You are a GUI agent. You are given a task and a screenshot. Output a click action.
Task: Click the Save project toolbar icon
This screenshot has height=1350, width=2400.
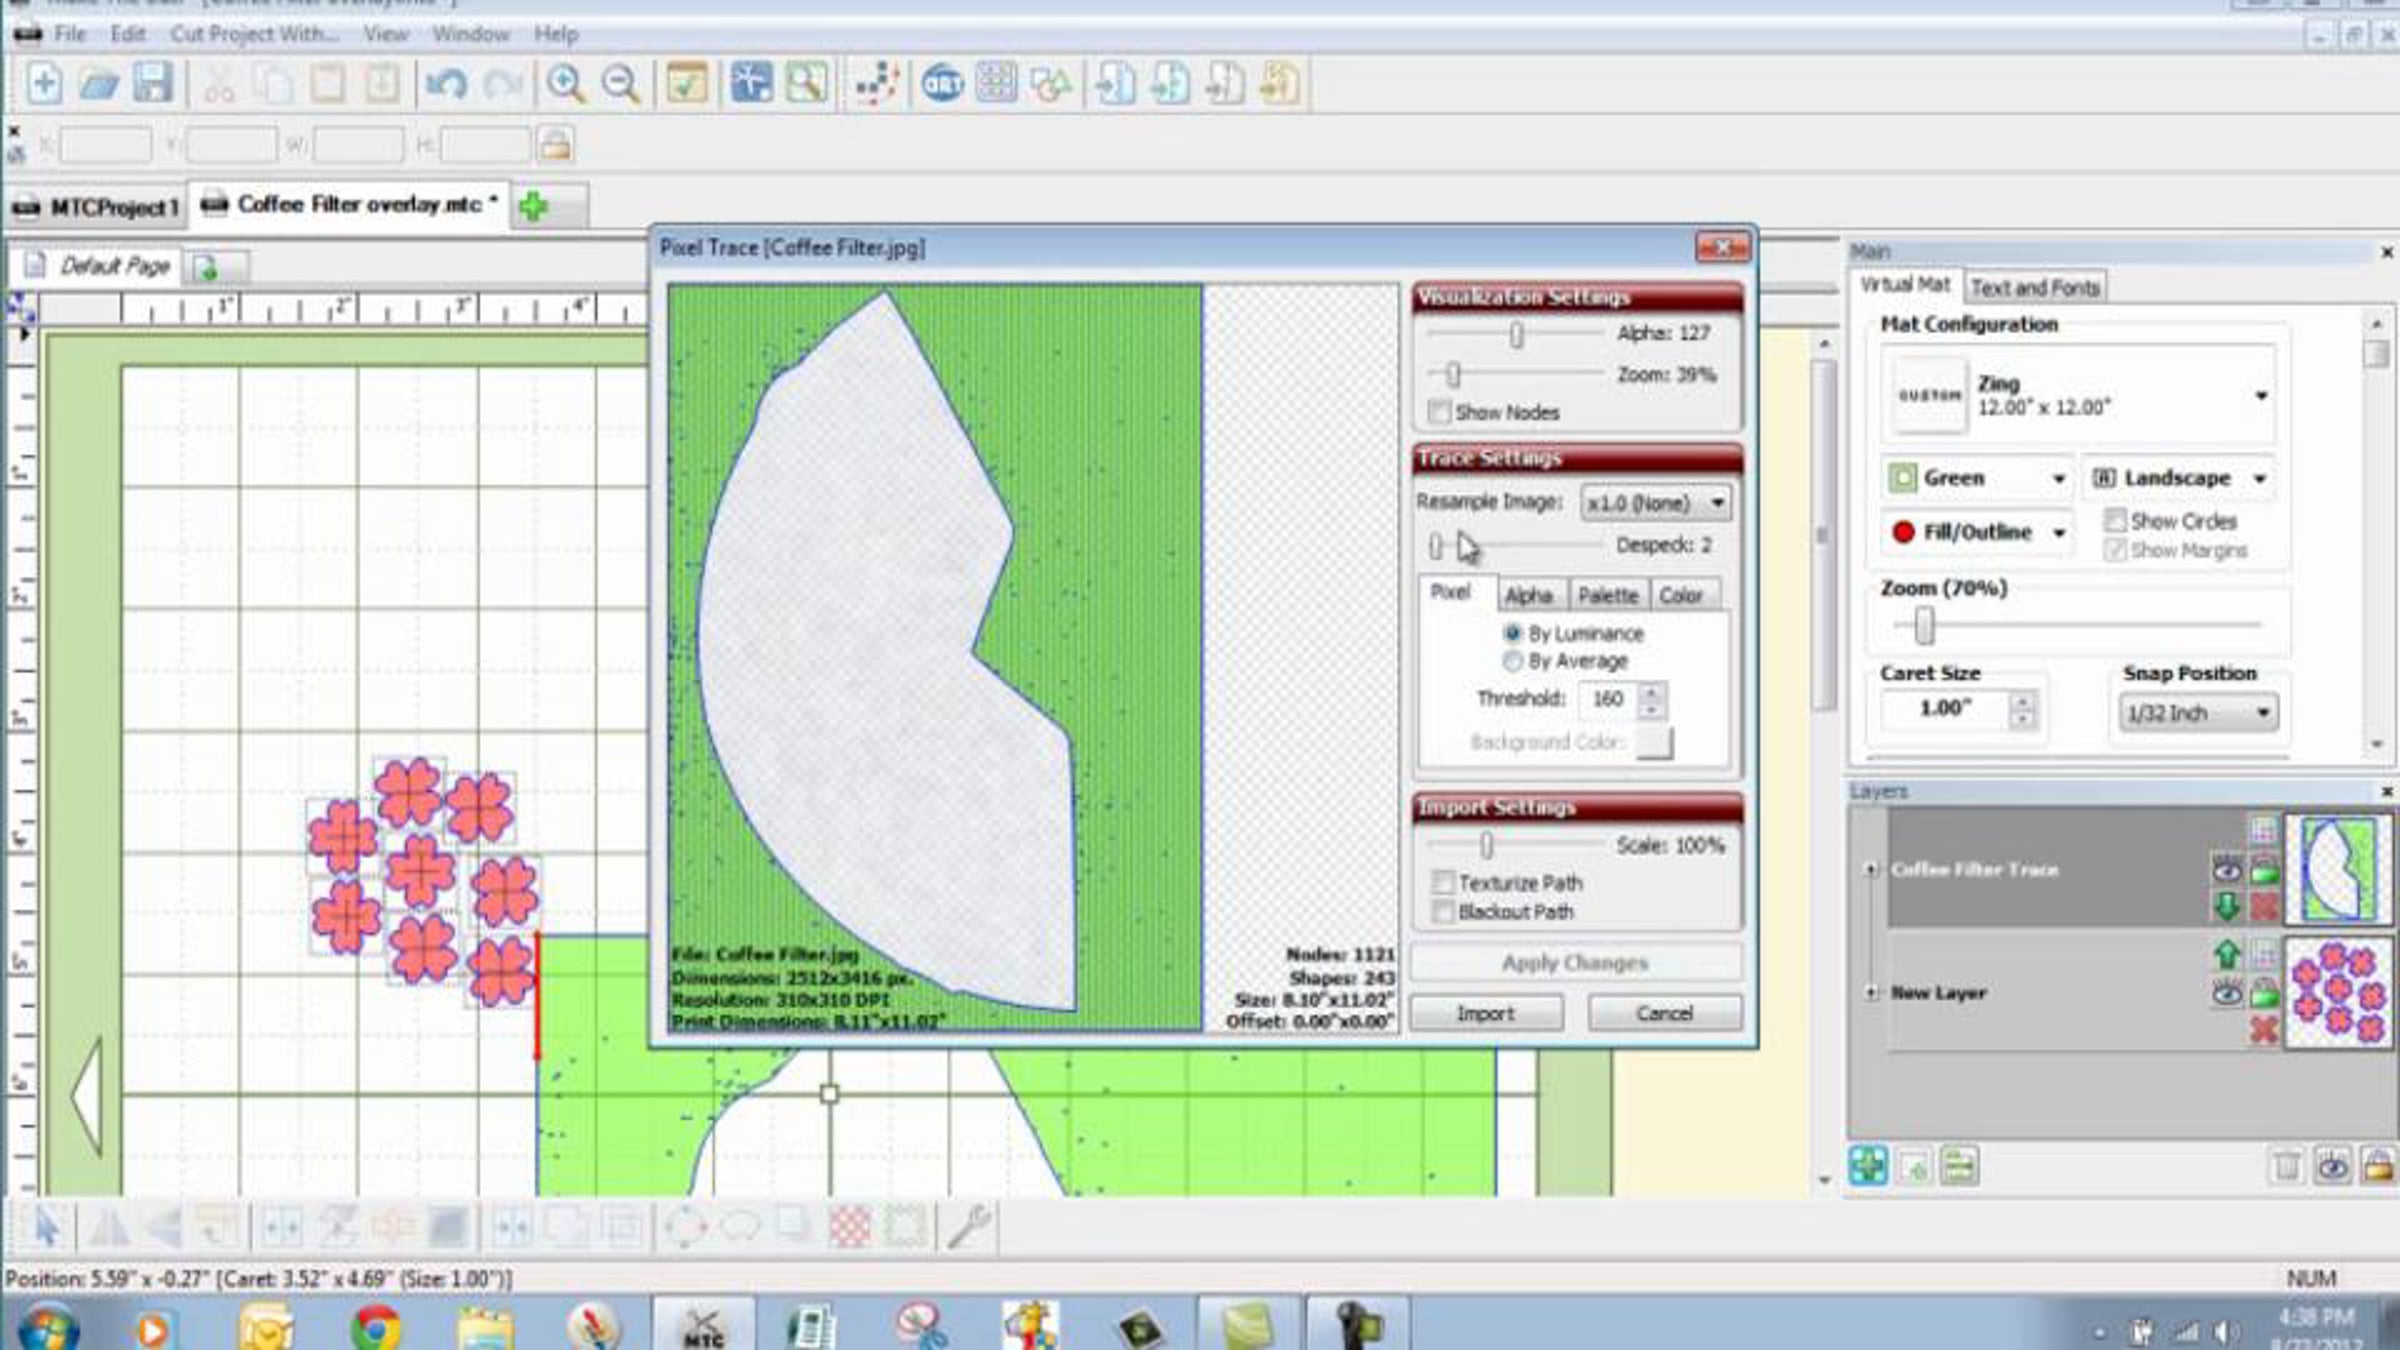point(153,84)
